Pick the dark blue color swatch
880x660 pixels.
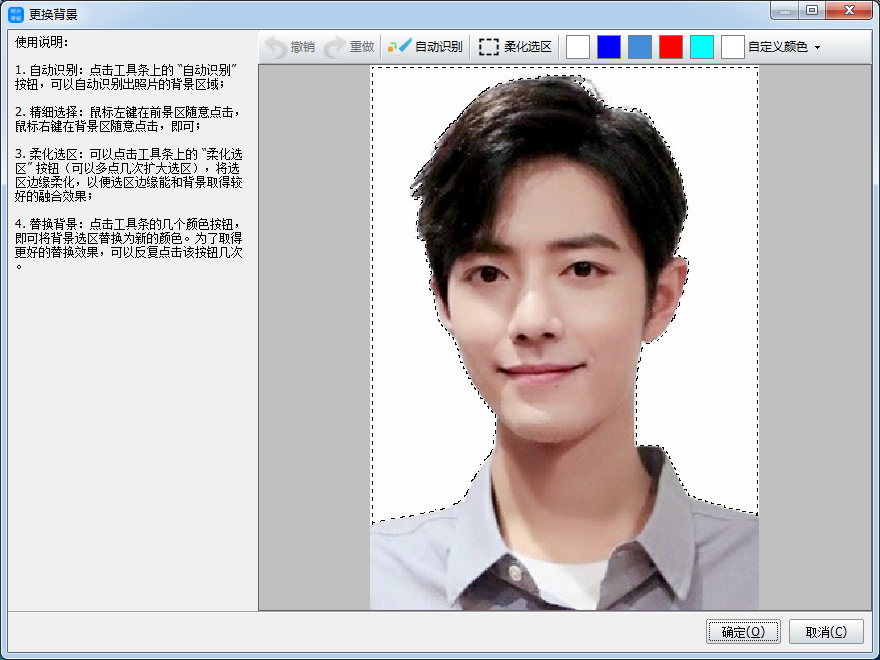click(609, 47)
